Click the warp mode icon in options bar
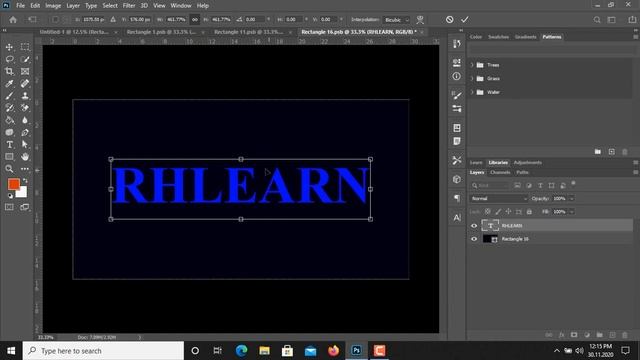This screenshot has width=640, height=360. tap(420, 20)
